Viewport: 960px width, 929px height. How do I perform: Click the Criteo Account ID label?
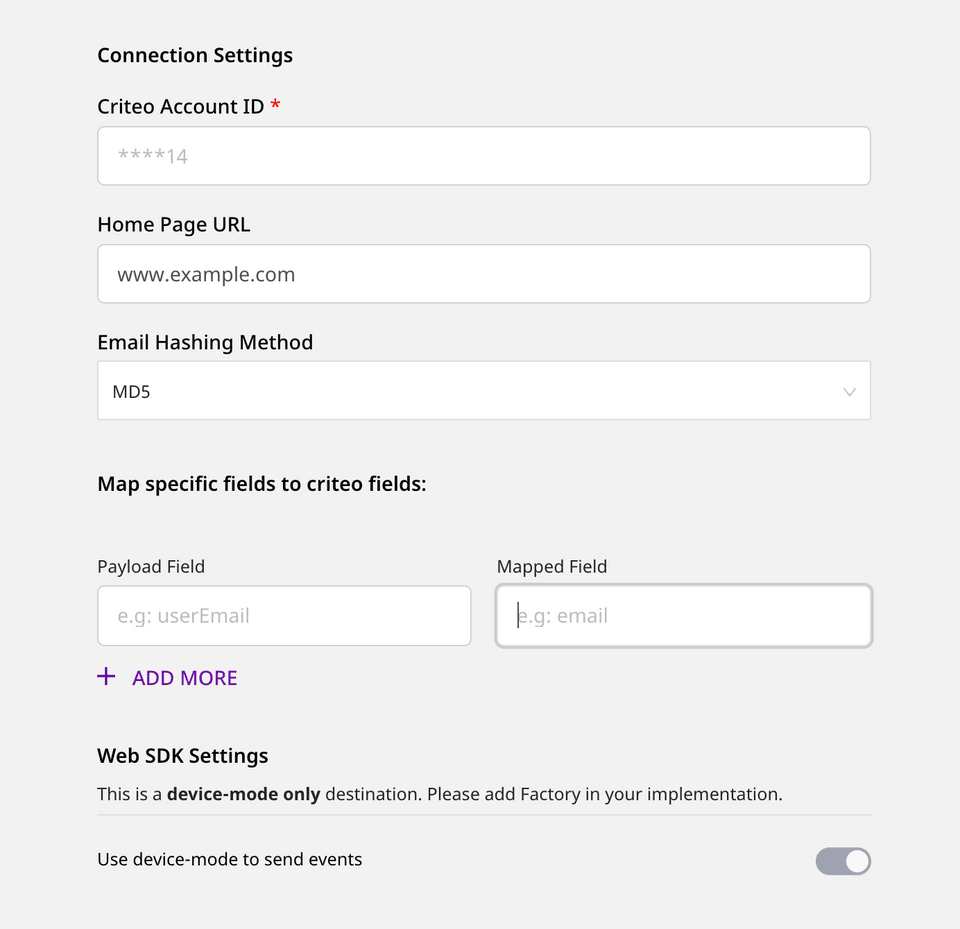(180, 106)
